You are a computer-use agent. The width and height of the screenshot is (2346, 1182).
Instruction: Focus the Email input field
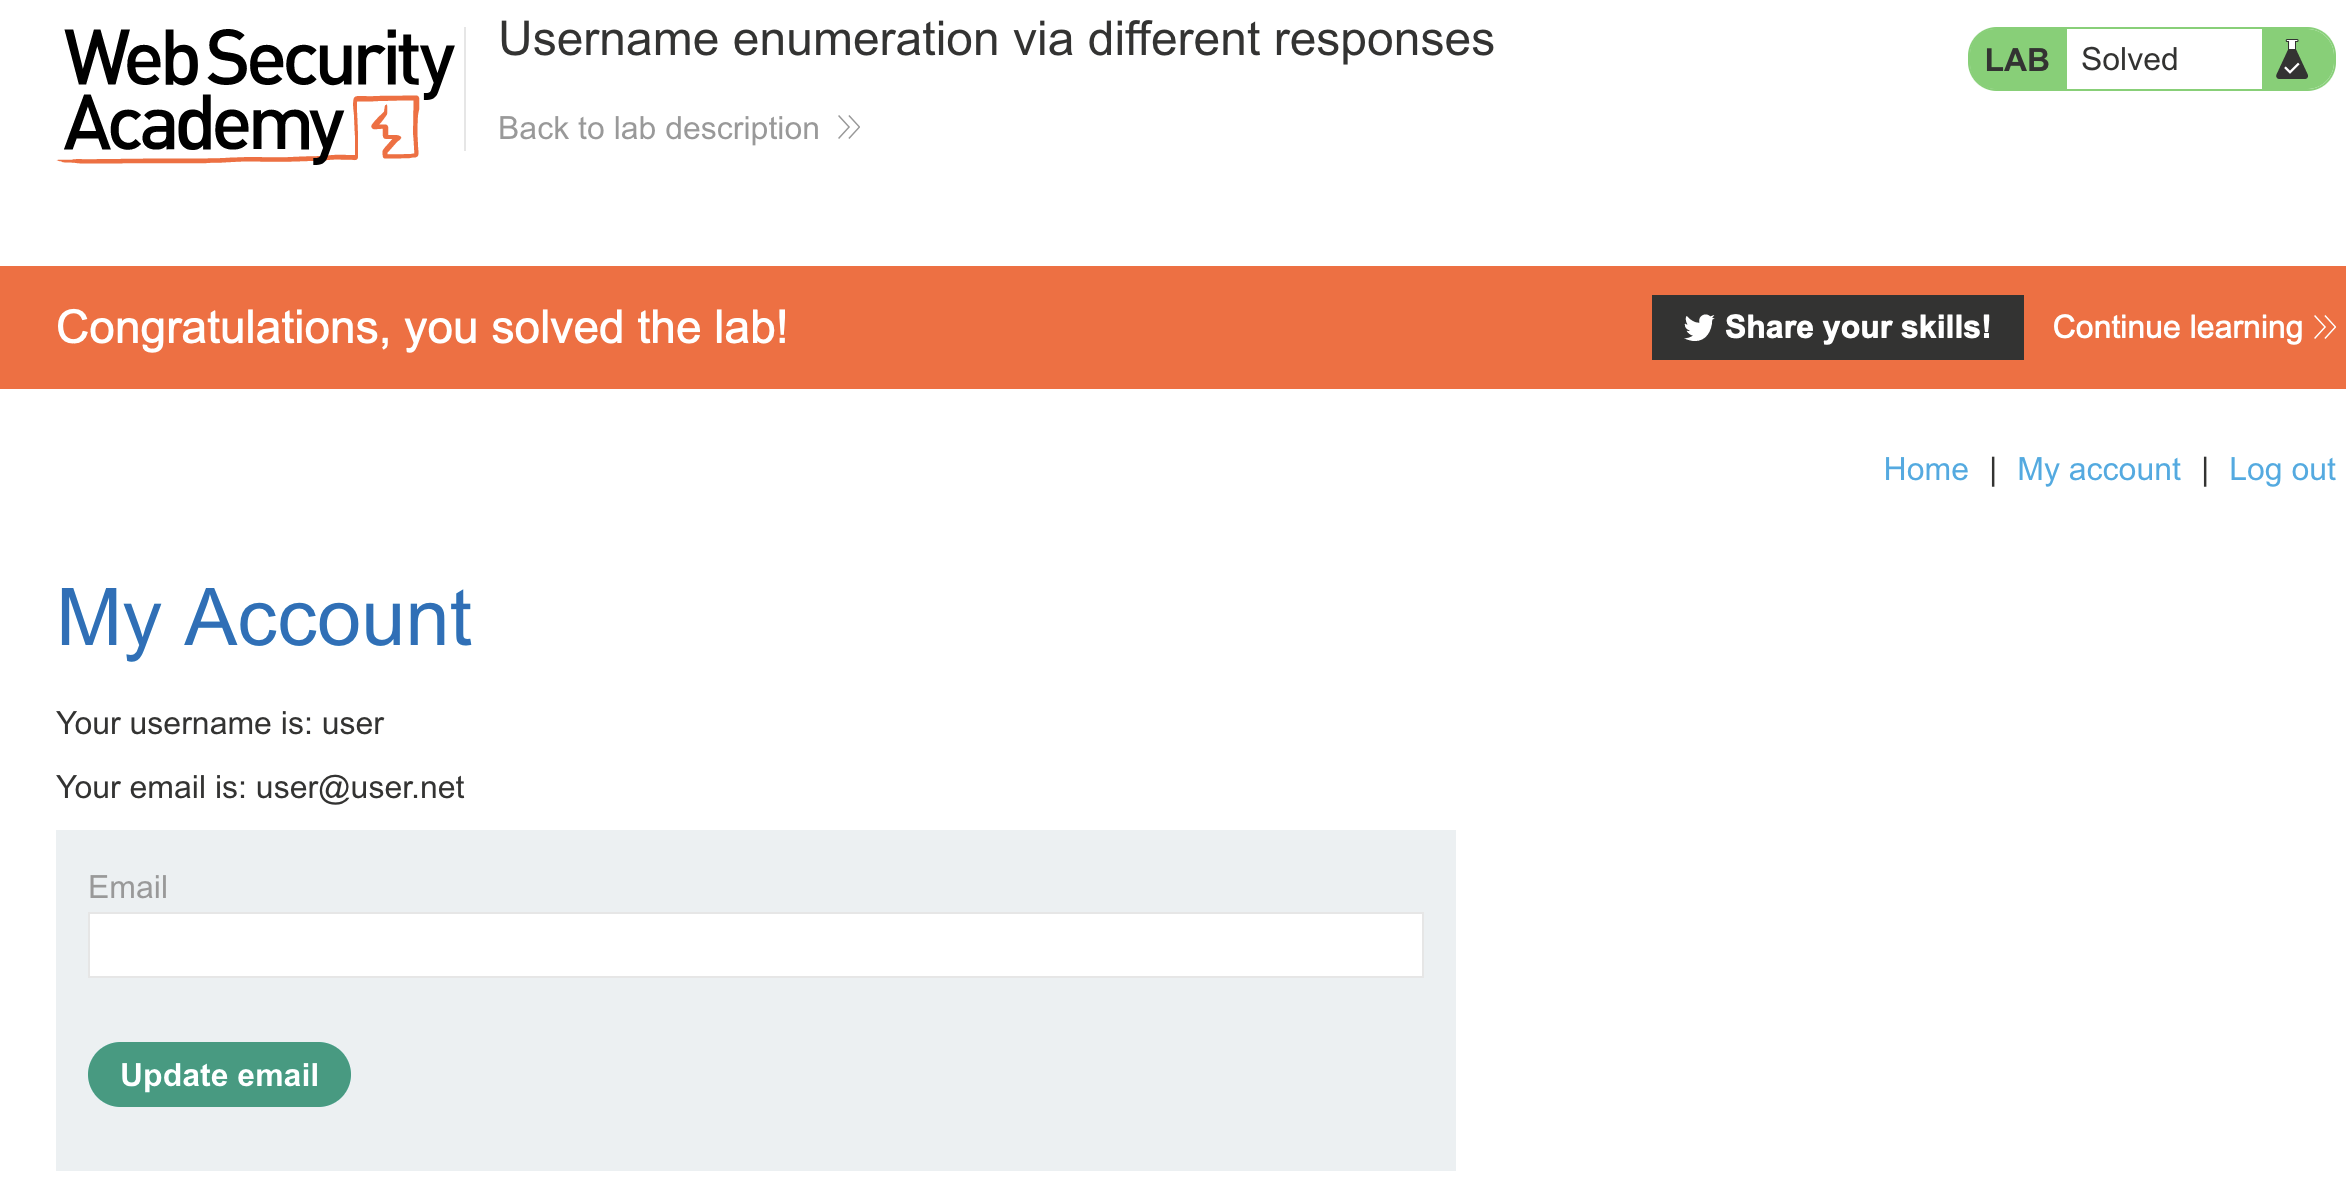tap(755, 945)
